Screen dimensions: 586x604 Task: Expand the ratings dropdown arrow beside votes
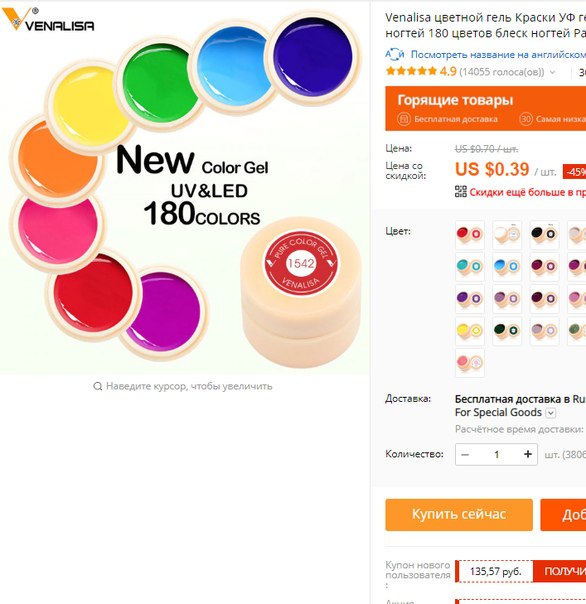pyautogui.click(x=552, y=72)
